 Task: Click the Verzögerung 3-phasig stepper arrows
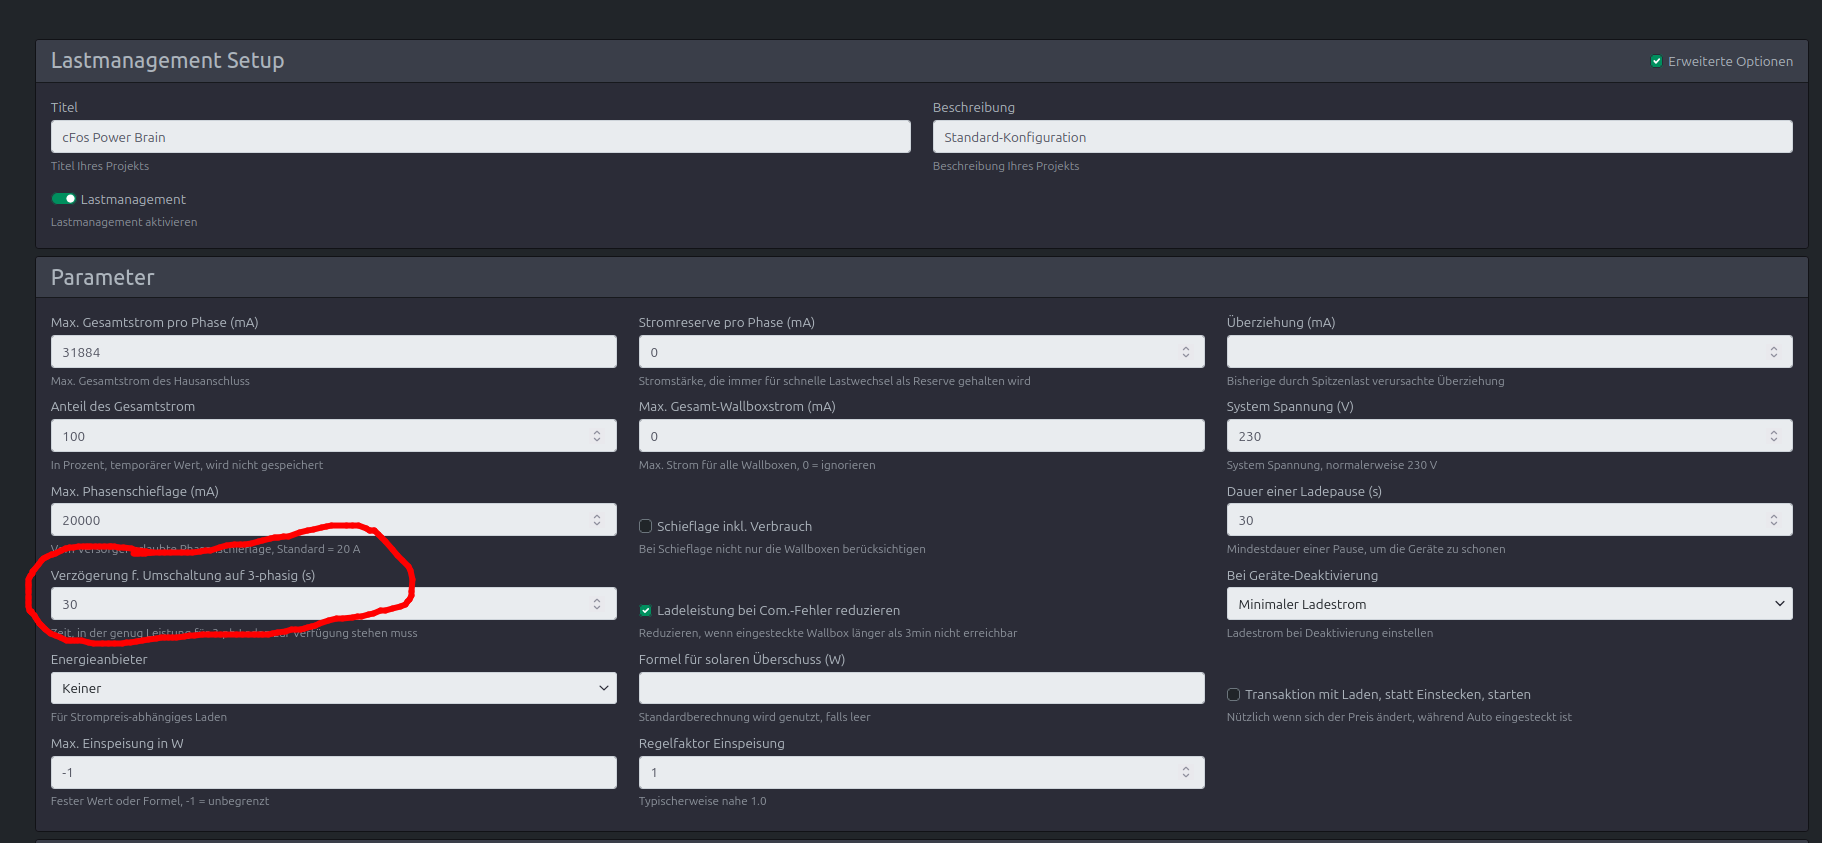597,604
